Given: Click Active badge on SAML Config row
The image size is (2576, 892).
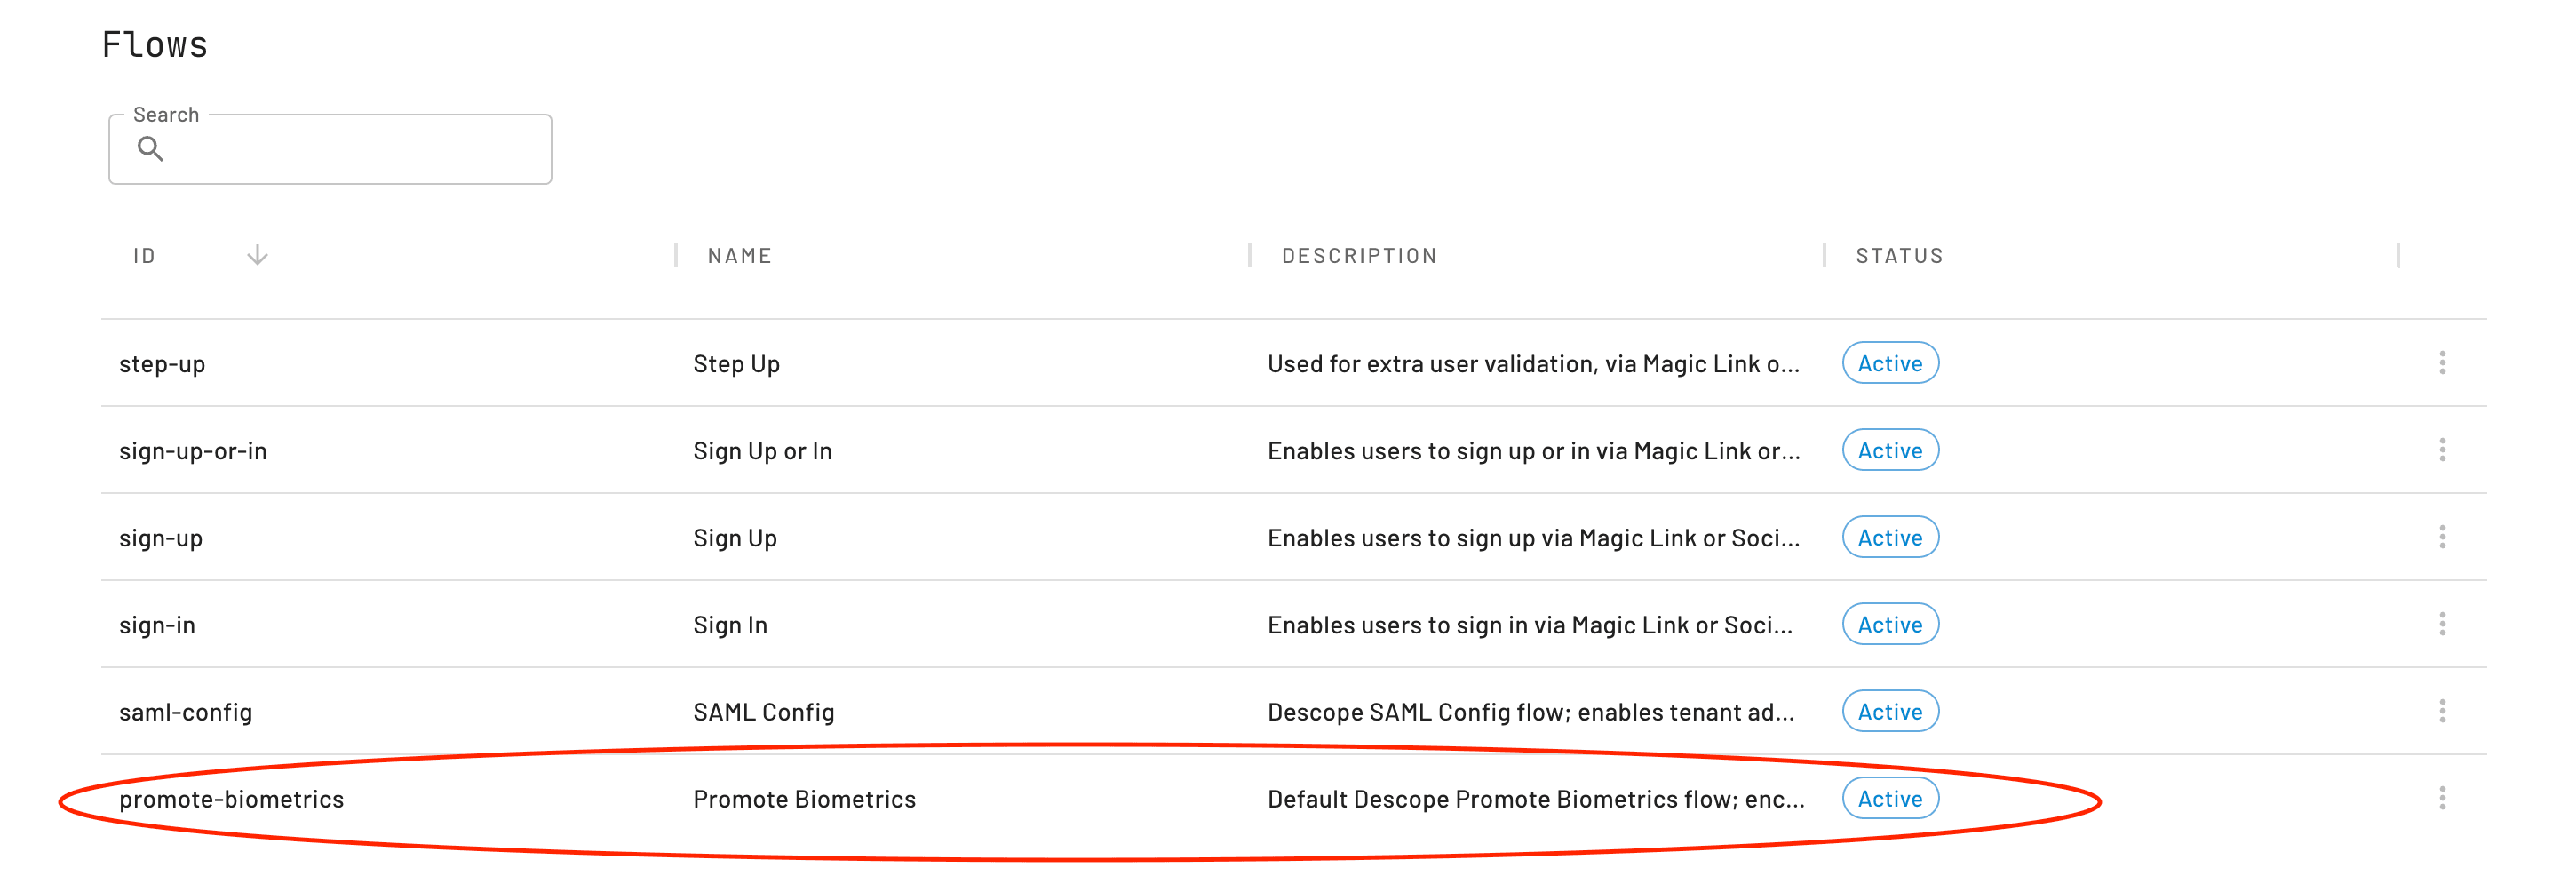Looking at the screenshot, I should tap(1889, 712).
